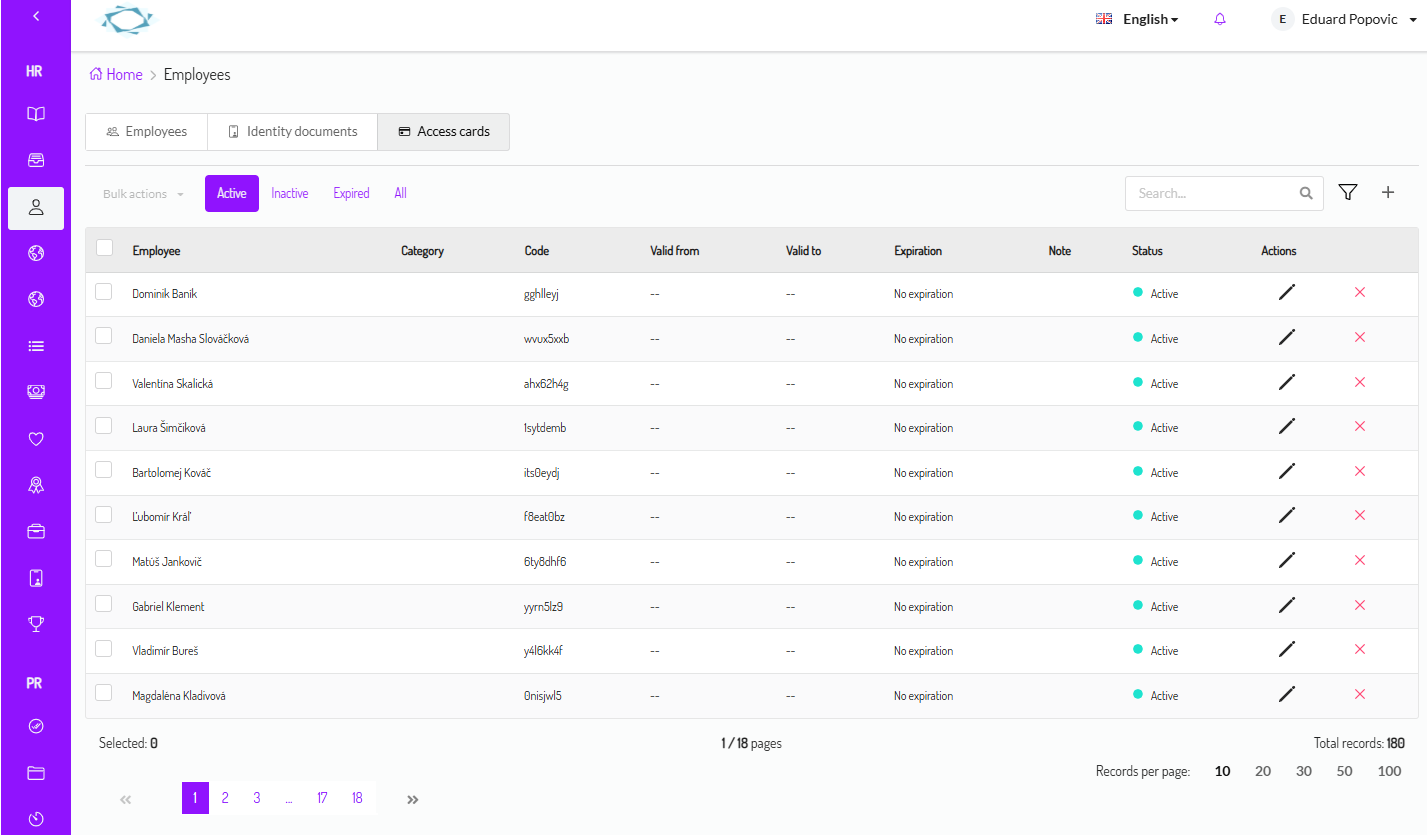Viewport: 1427px width, 835px height.
Task: Show Expired access cards
Action: 351,194
